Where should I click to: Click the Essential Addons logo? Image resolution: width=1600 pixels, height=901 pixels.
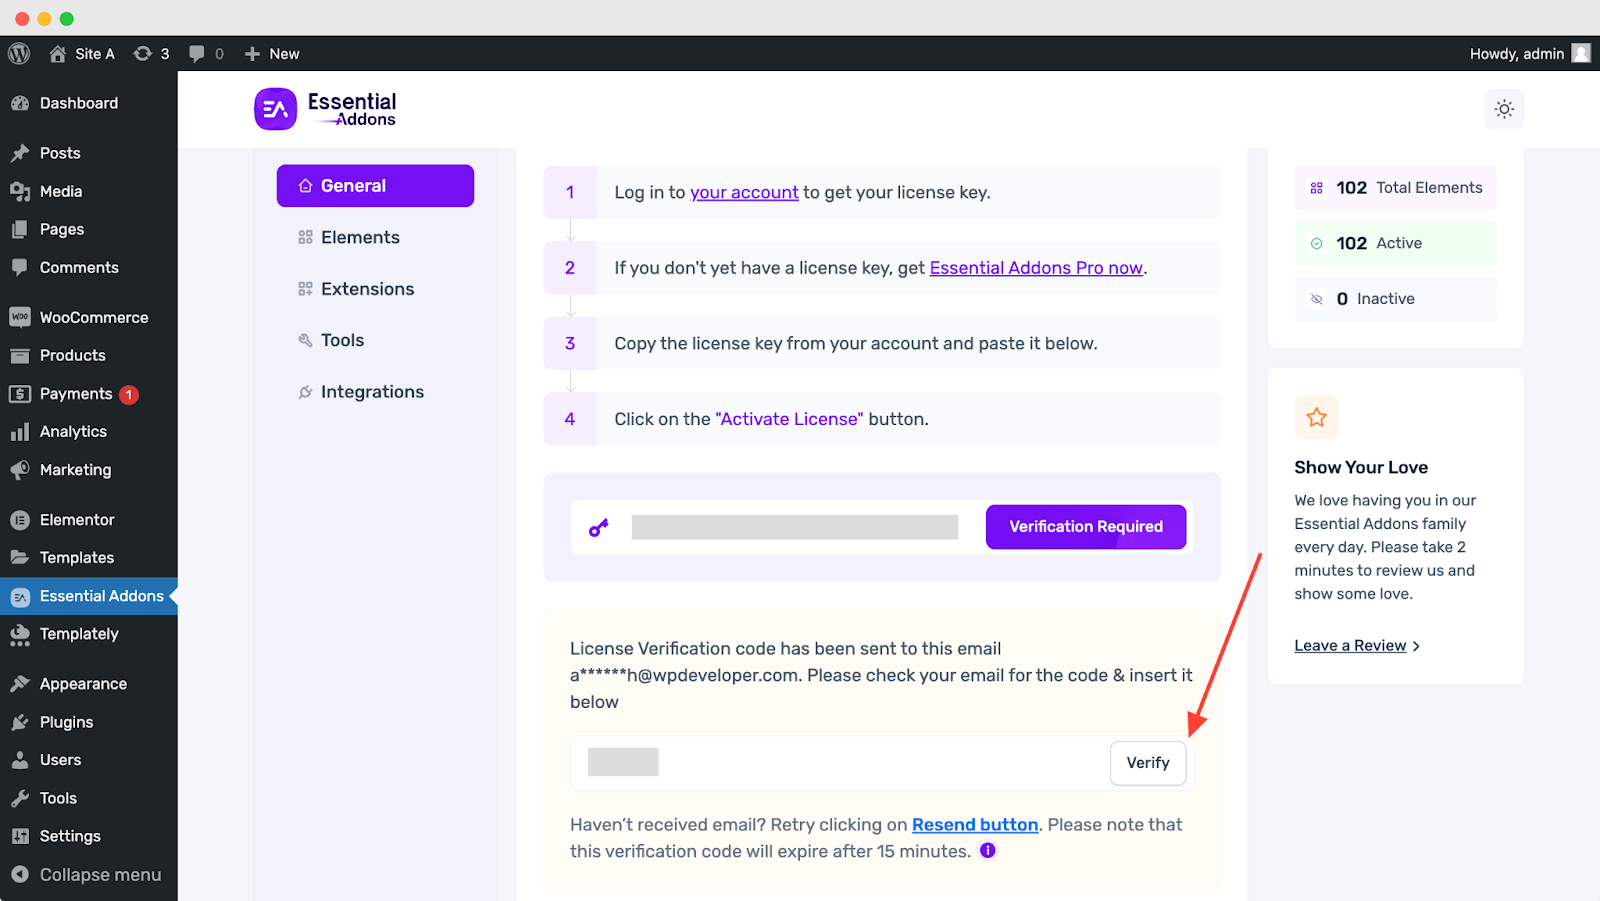pyautogui.click(x=325, y=110)
